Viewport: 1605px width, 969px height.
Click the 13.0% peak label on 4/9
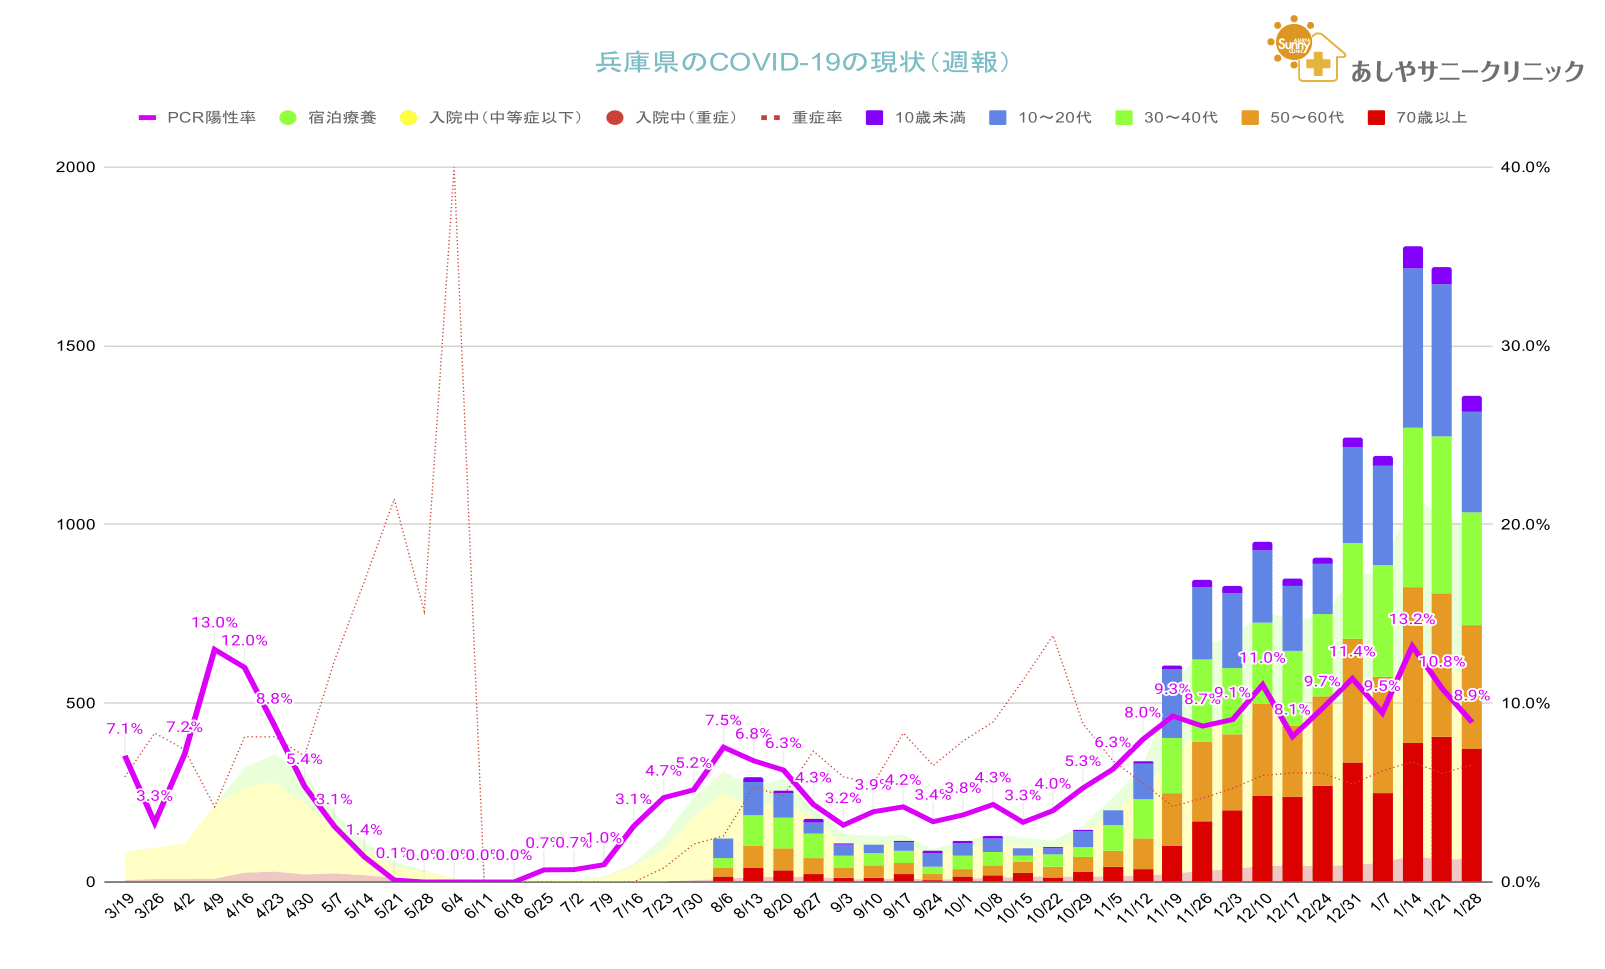[214, 622]
